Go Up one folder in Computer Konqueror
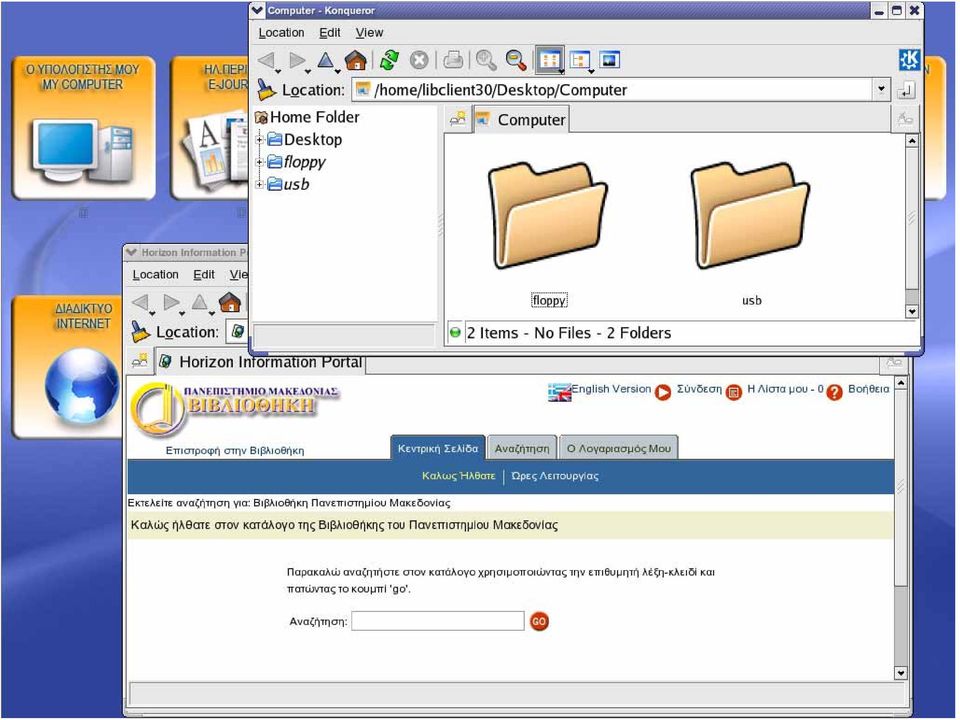 tap(326, 59)
